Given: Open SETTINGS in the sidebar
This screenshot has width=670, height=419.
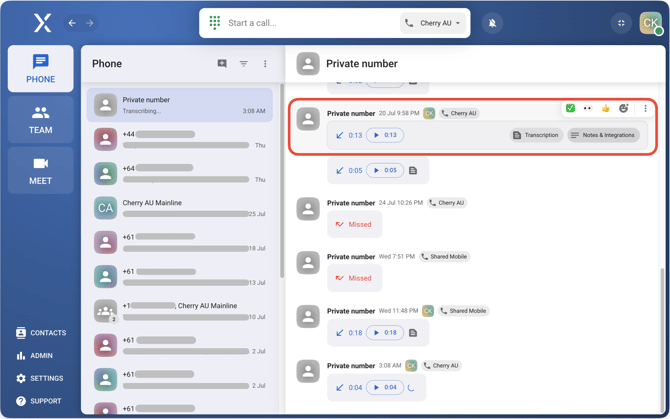Looking at the screenshot, I should 40,378.
